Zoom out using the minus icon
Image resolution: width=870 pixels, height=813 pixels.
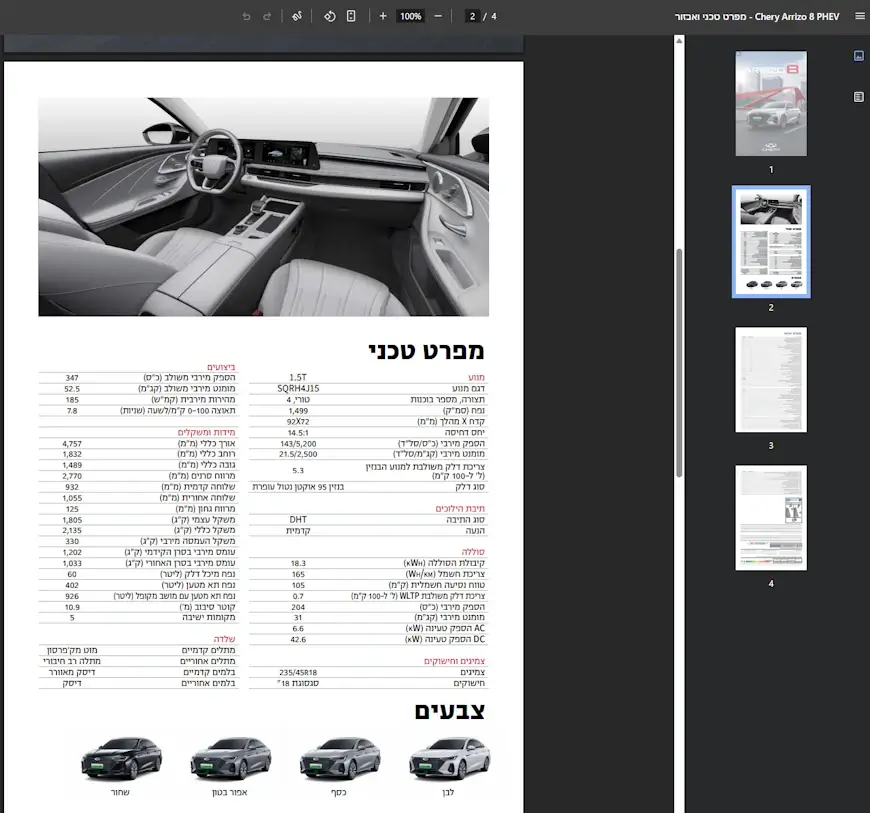click(x=436, y=16)
